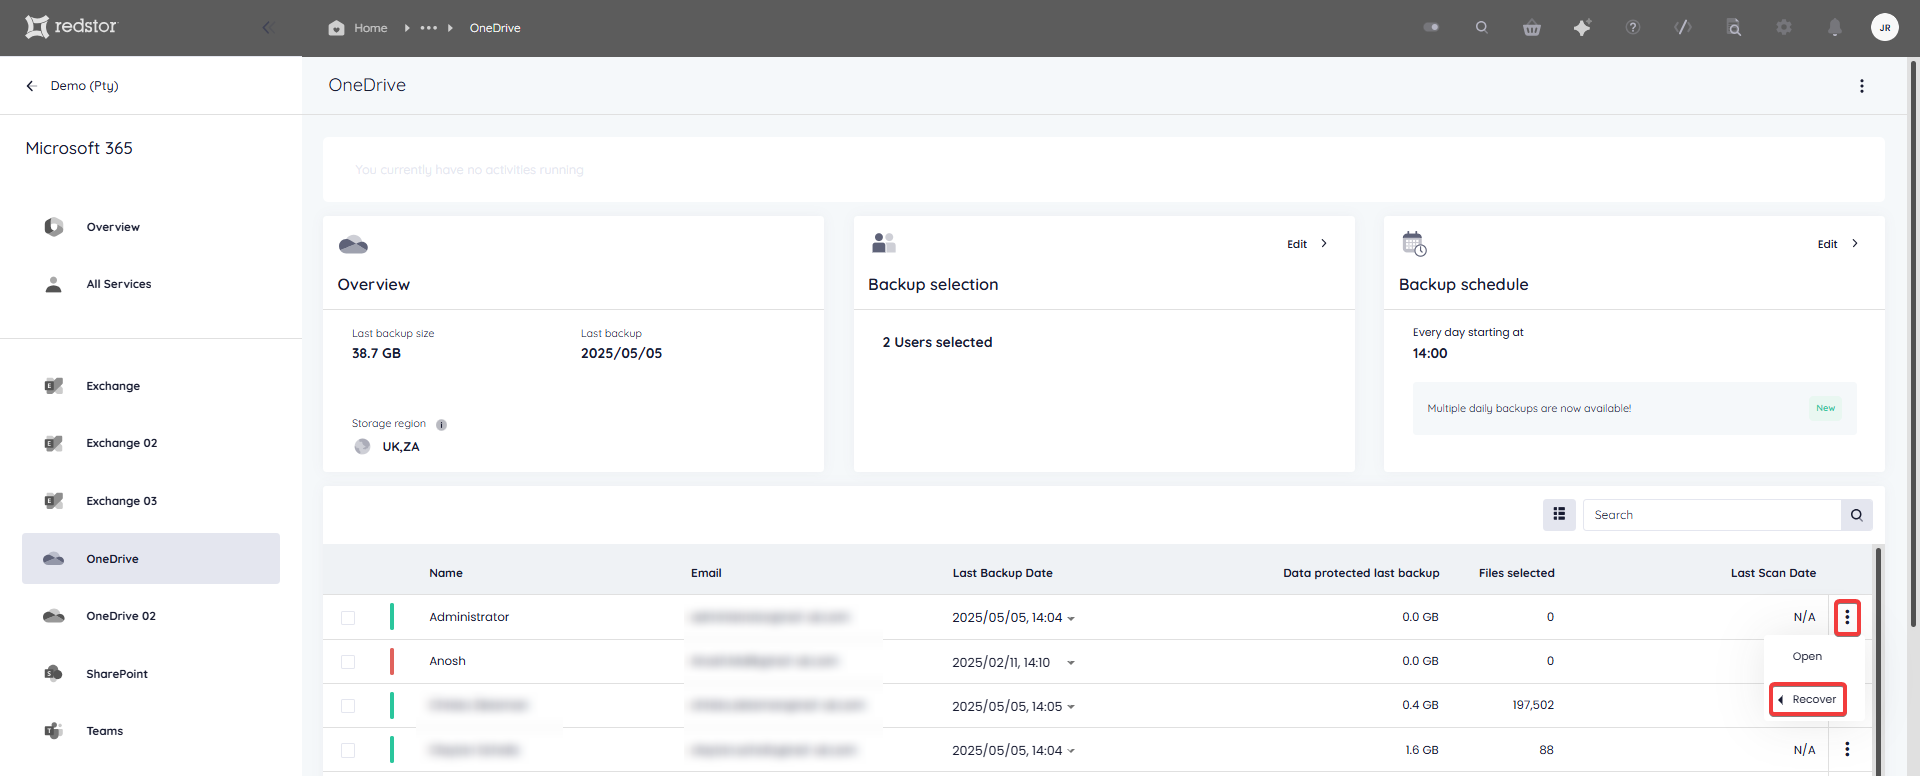Collapse the sidebar with the chevron

pos(266,27)
